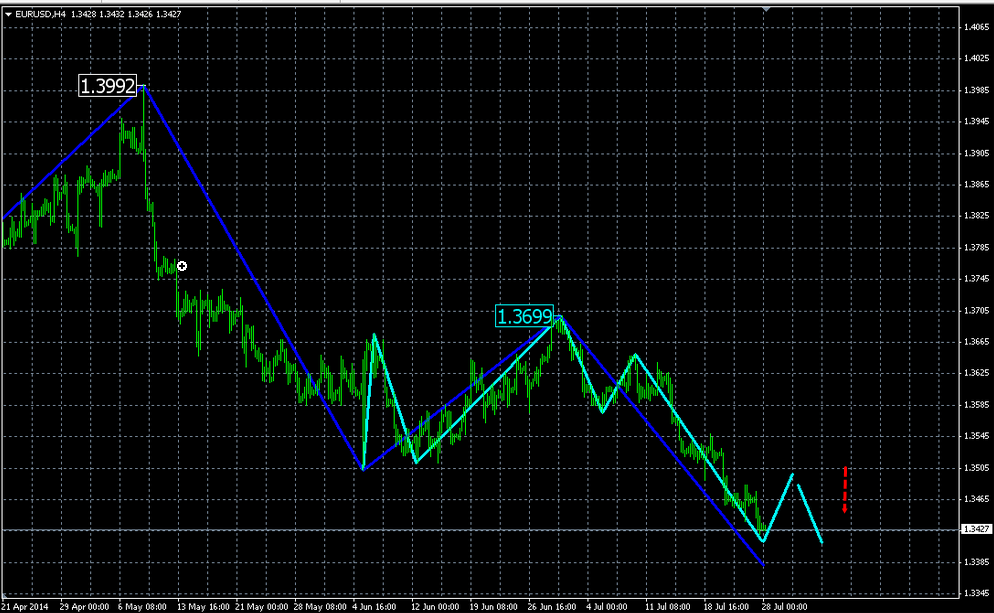Viewport: 994px width, 613px height.
Task: Click the 28 May 08:00 time label
Action: point(320,607)
